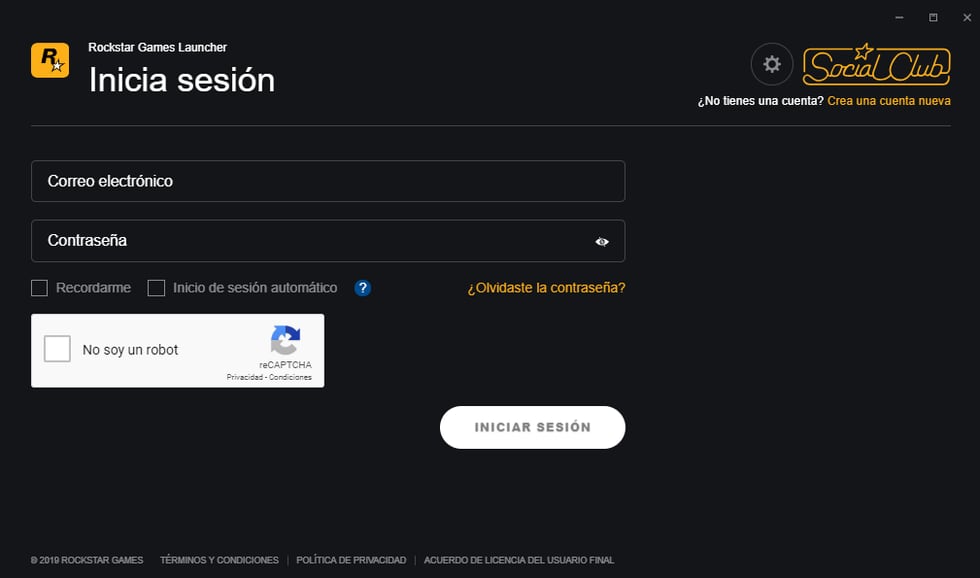Tick the Recordarme checkbox
The height and width of the screenshot is (578, 980).
tap(39, 288)
